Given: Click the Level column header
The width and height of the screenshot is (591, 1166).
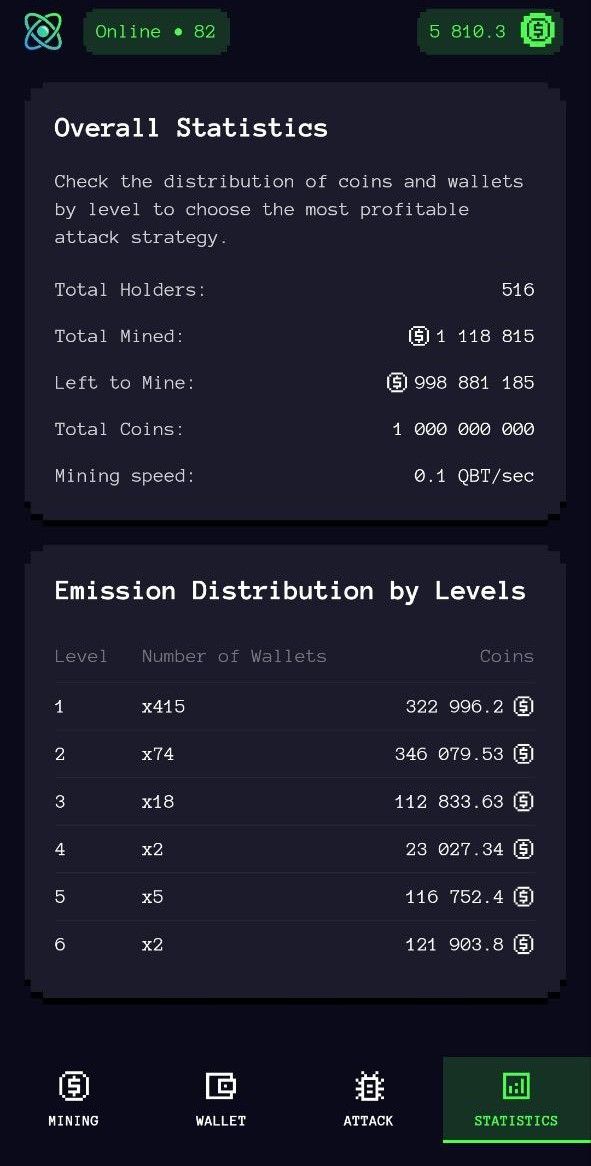Looking at the screenshot, I should tap(81, 656).
